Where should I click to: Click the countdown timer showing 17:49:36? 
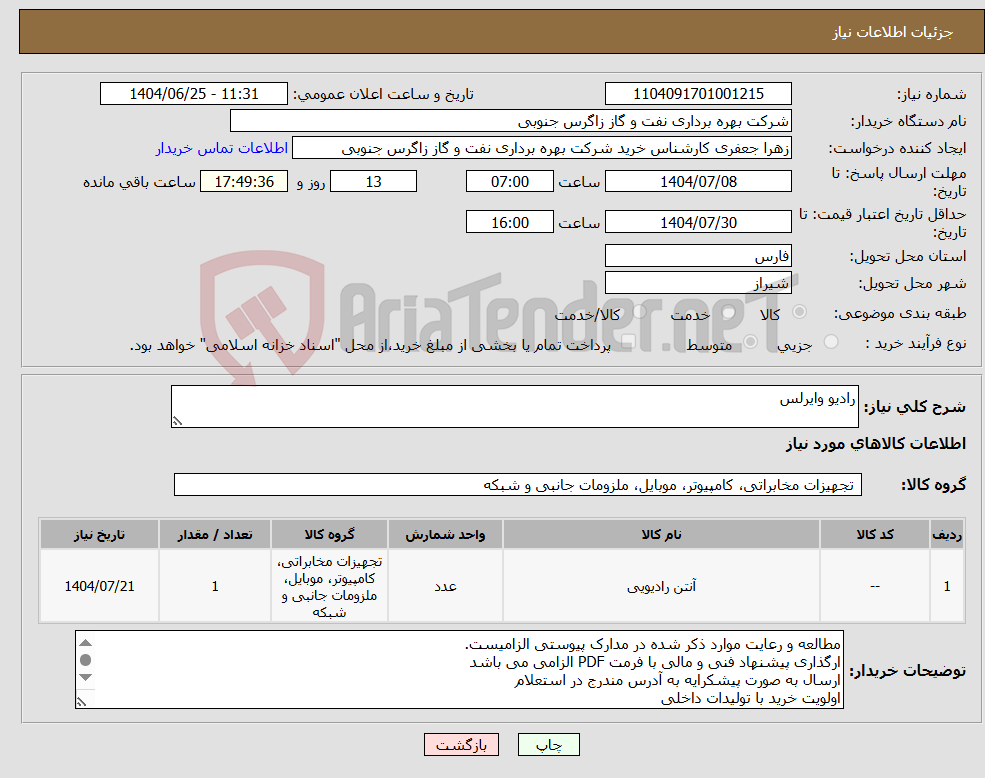tap(245, 181)
